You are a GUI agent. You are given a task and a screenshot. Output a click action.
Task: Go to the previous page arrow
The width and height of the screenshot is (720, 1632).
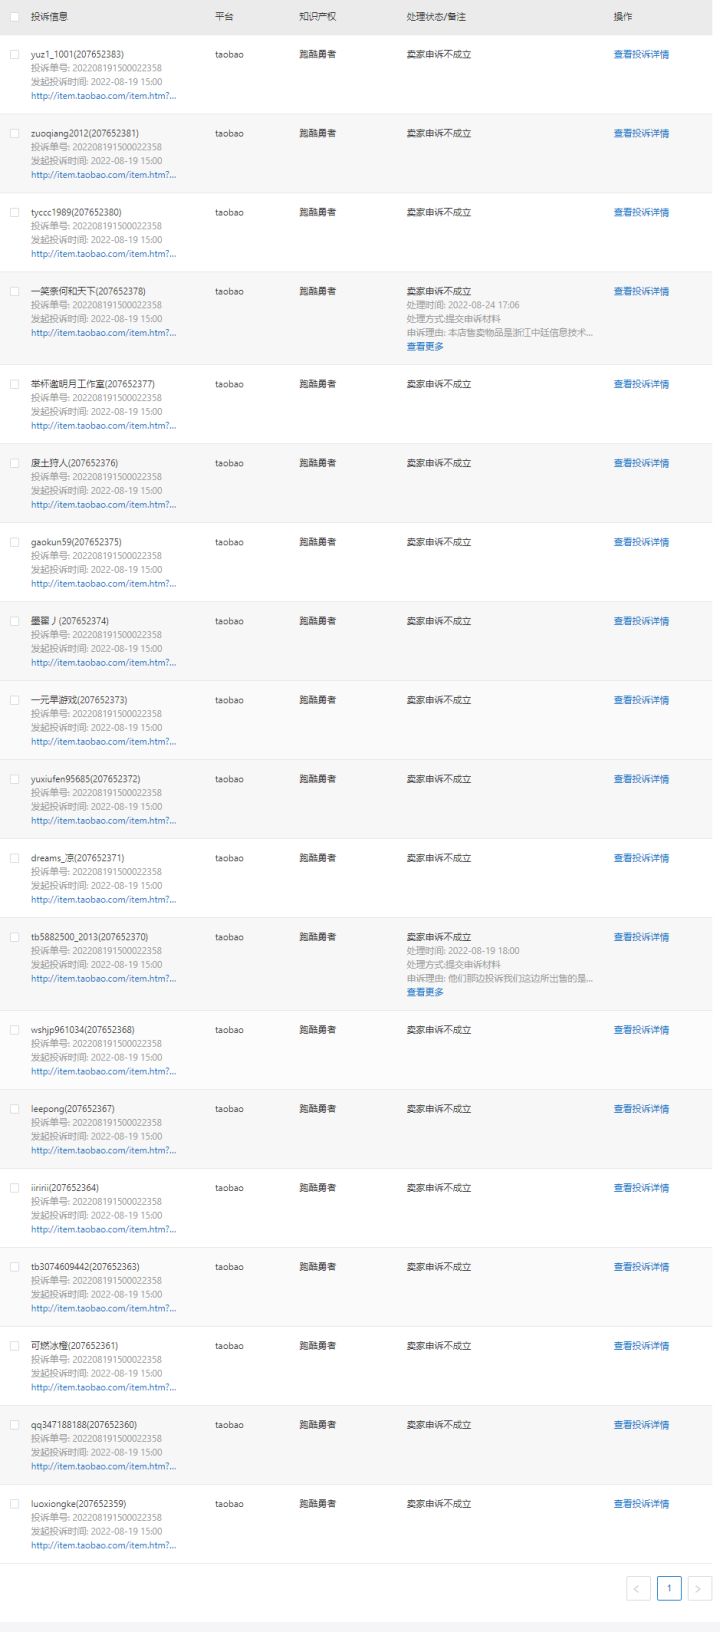pyautogui.click(x=638, y=1588)
